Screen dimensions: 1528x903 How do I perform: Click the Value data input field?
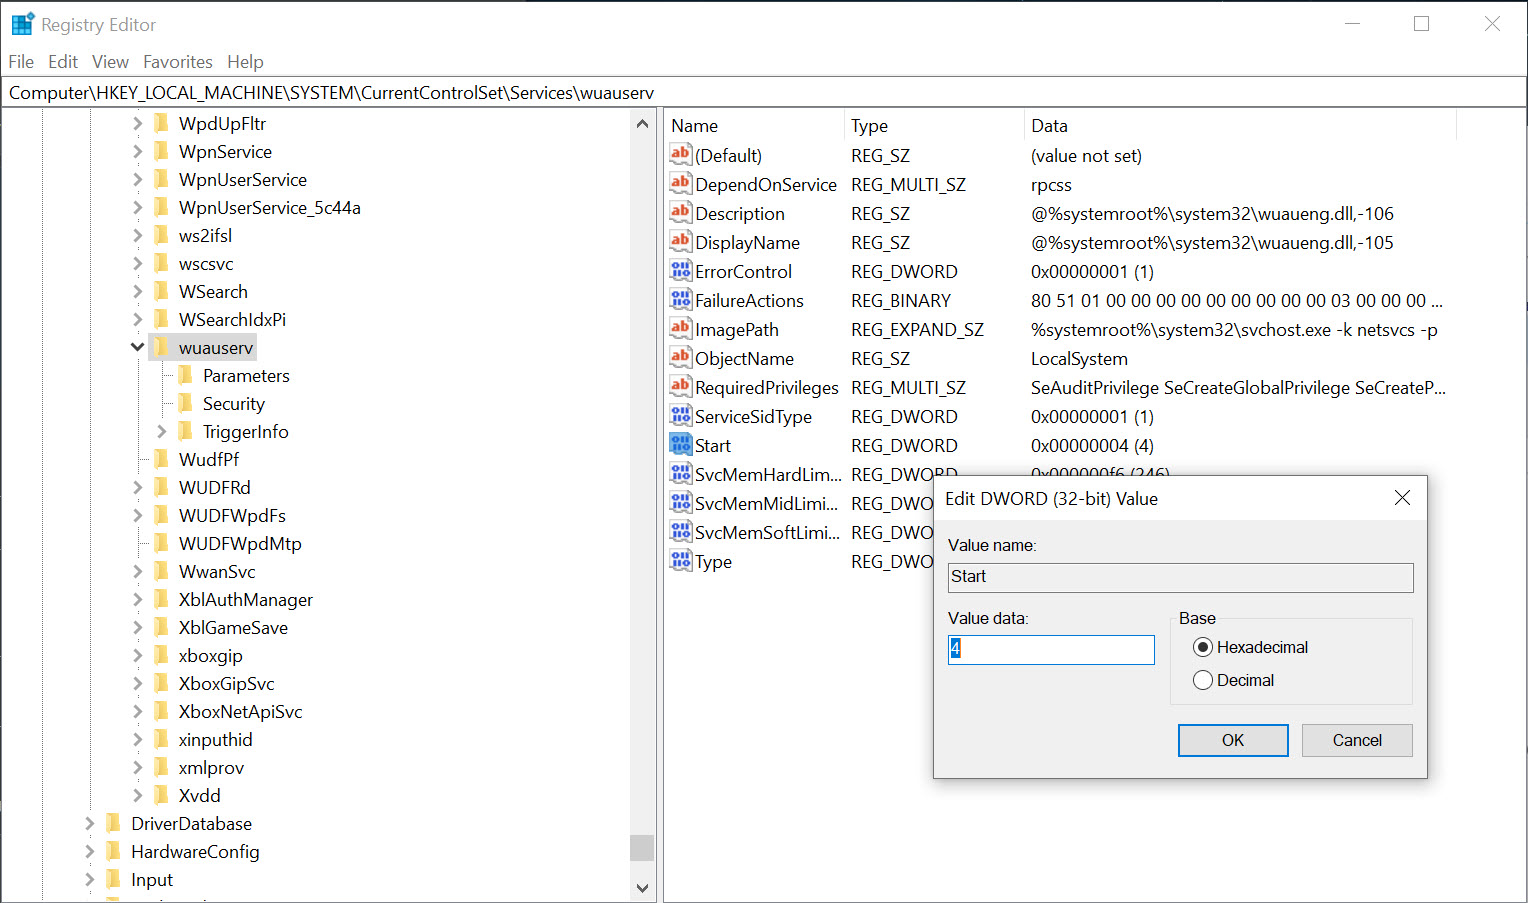coord(1051,649)
